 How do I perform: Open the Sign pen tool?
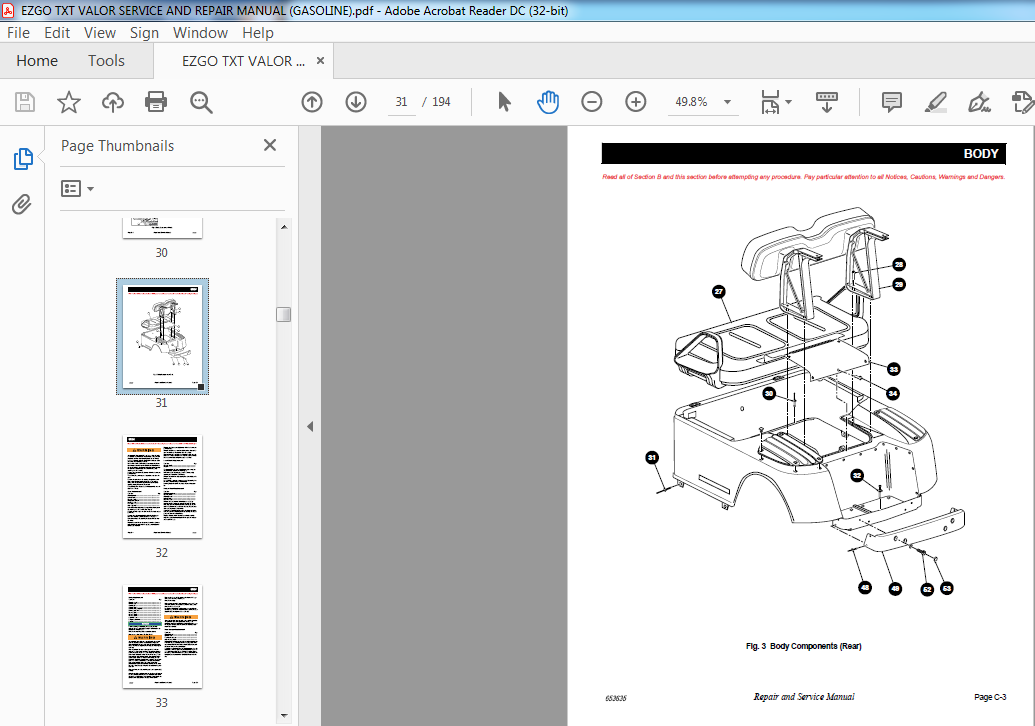[979, 102]
